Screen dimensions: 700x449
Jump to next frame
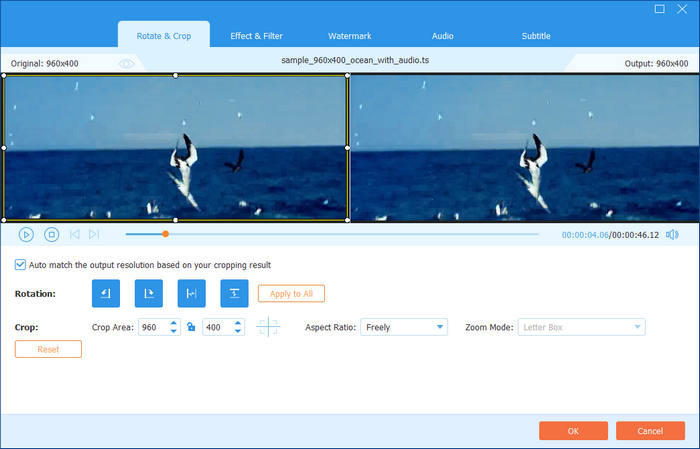pyautogui.click(x=94, y=234)
